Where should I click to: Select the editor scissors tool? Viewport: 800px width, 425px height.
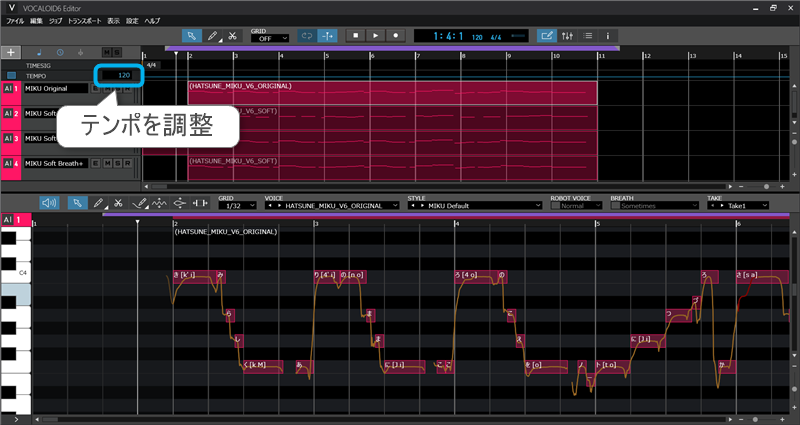118,203
